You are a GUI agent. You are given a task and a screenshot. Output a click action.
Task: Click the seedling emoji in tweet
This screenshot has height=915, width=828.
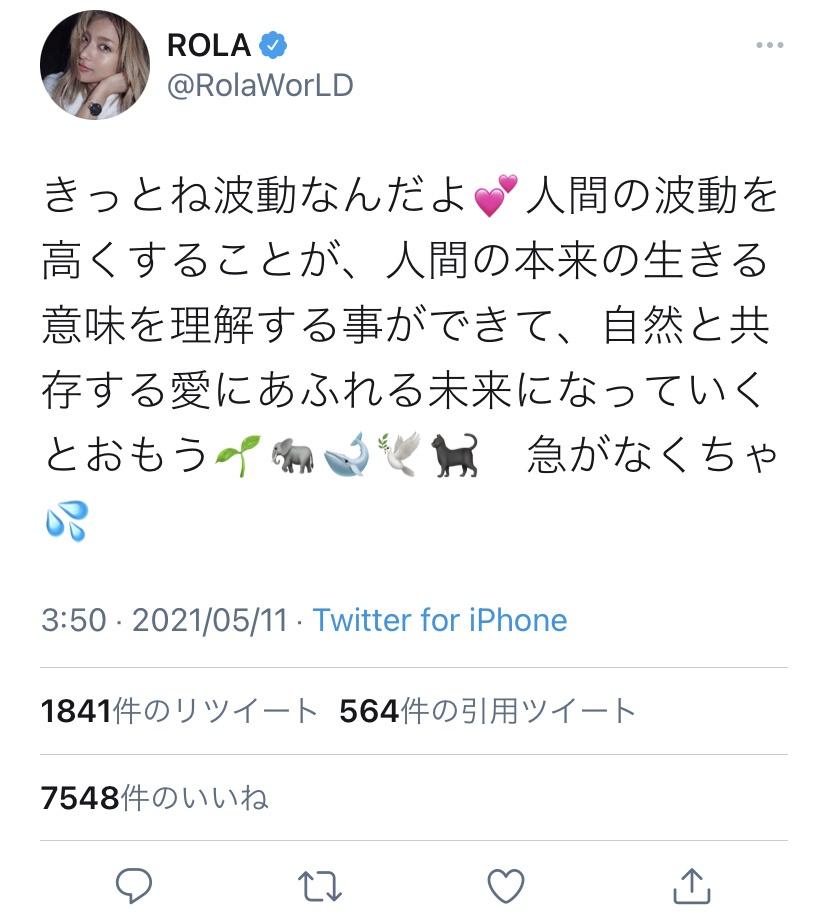pyautogui.click(x=237, y=455)
